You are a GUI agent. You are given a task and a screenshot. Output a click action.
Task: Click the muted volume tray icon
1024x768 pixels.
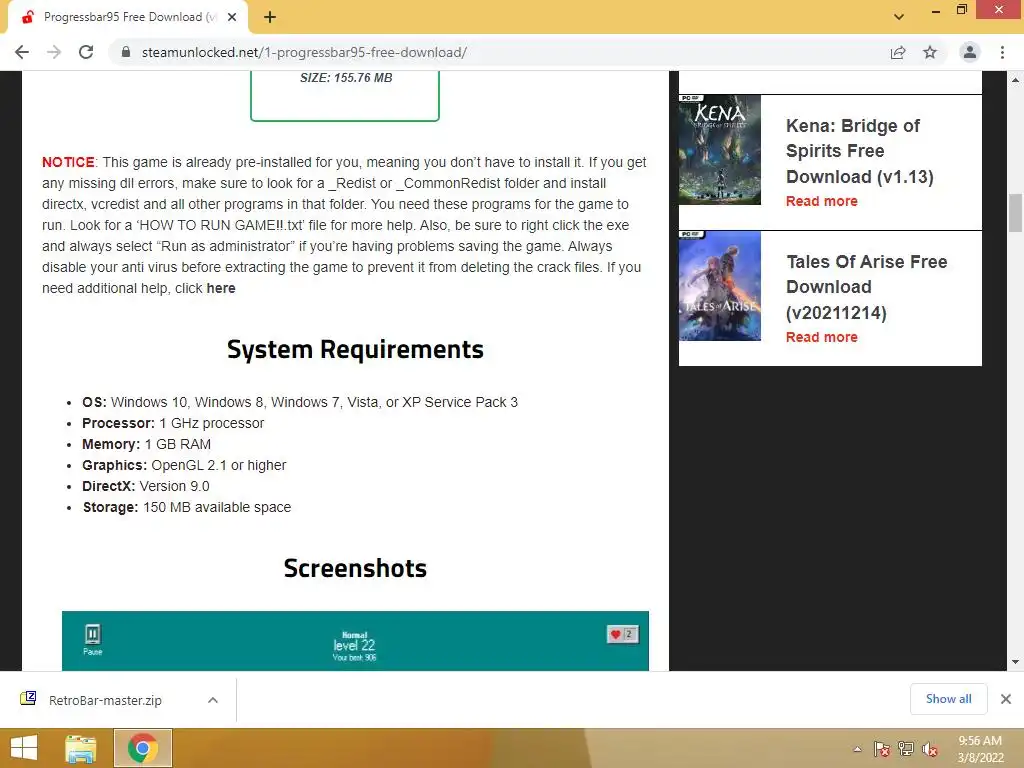pyautogui.click(x=930, y=749)
